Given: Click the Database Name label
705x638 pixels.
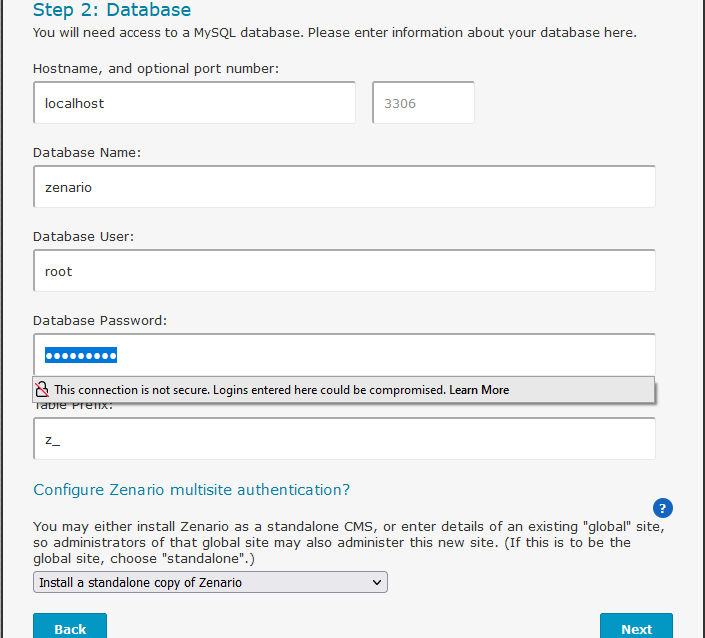Looking at the screenshot, I should click(x=87, y=153).
